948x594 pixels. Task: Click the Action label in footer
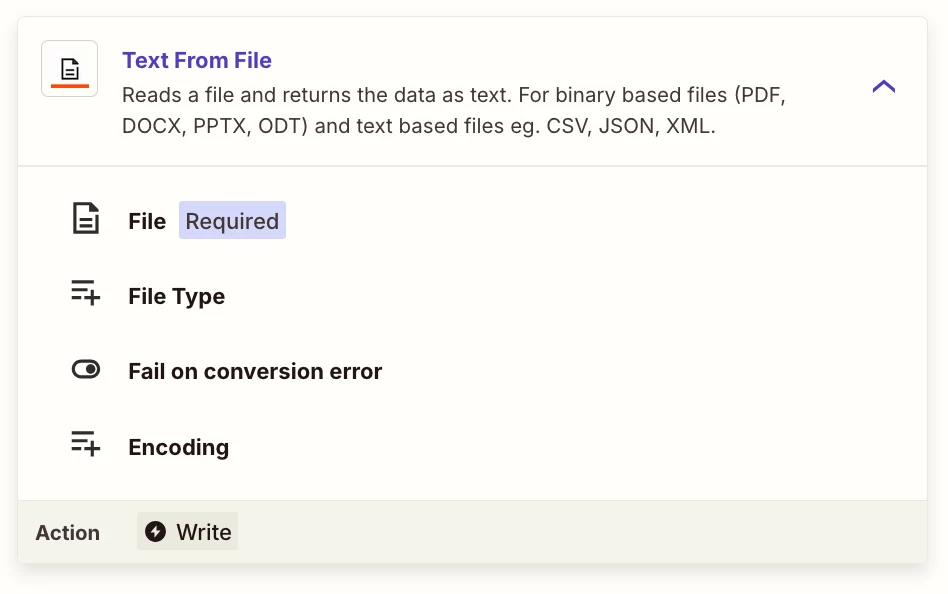[67, 533]
